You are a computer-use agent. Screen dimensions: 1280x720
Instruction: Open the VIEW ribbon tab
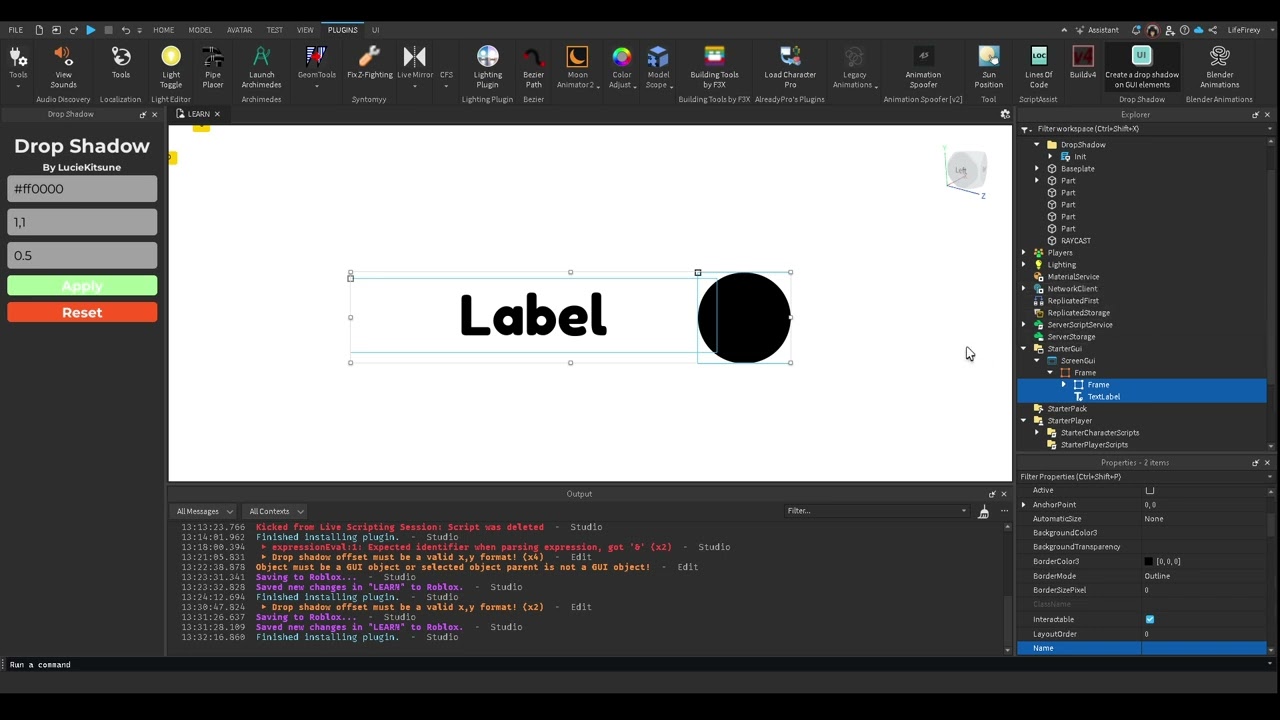[x=305, y=30]
